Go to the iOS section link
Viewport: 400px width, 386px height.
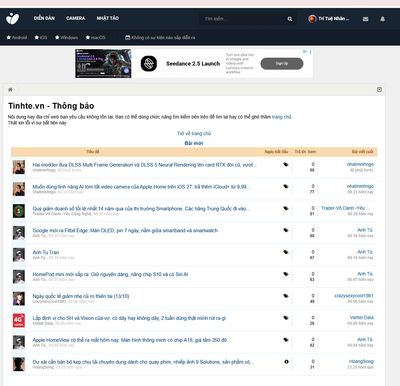click(x=41, y=37)
